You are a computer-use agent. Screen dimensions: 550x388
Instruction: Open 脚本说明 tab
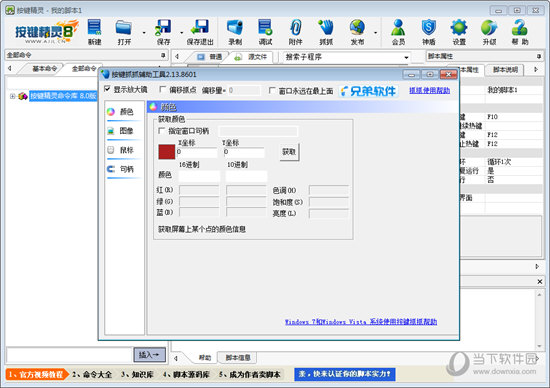point(505,70)
